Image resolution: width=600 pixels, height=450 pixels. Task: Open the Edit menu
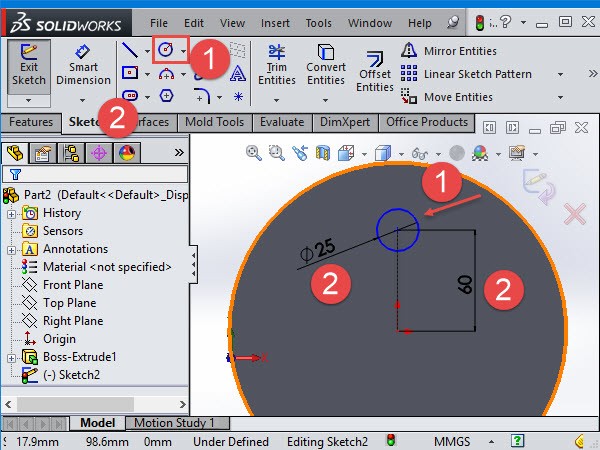click(194, 23)
